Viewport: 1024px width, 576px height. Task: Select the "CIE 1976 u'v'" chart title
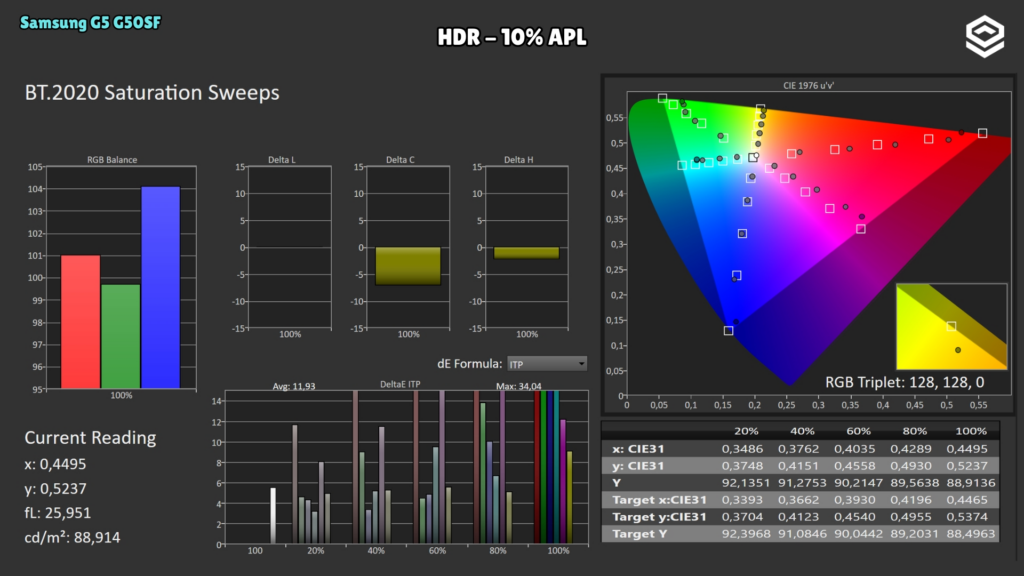click(808, 86)
